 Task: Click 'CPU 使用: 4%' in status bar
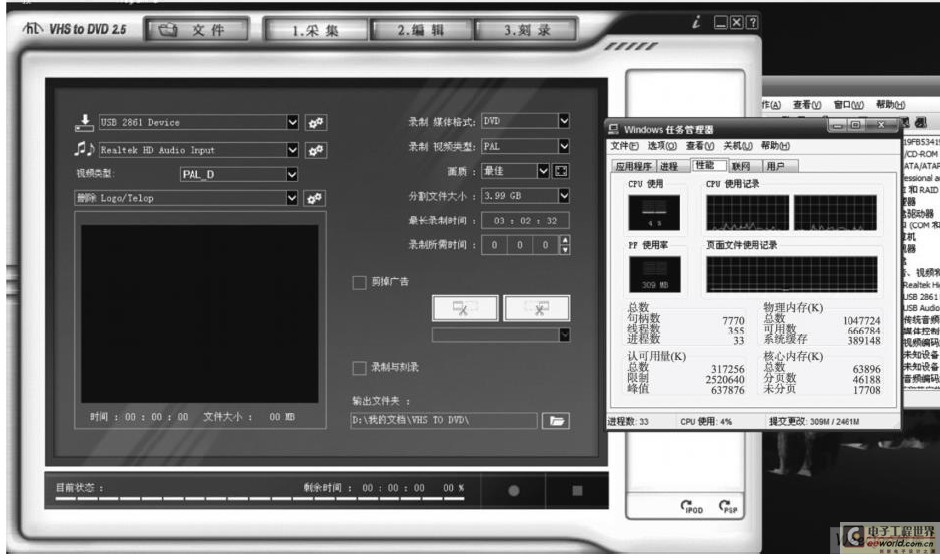tap(706, 421)
